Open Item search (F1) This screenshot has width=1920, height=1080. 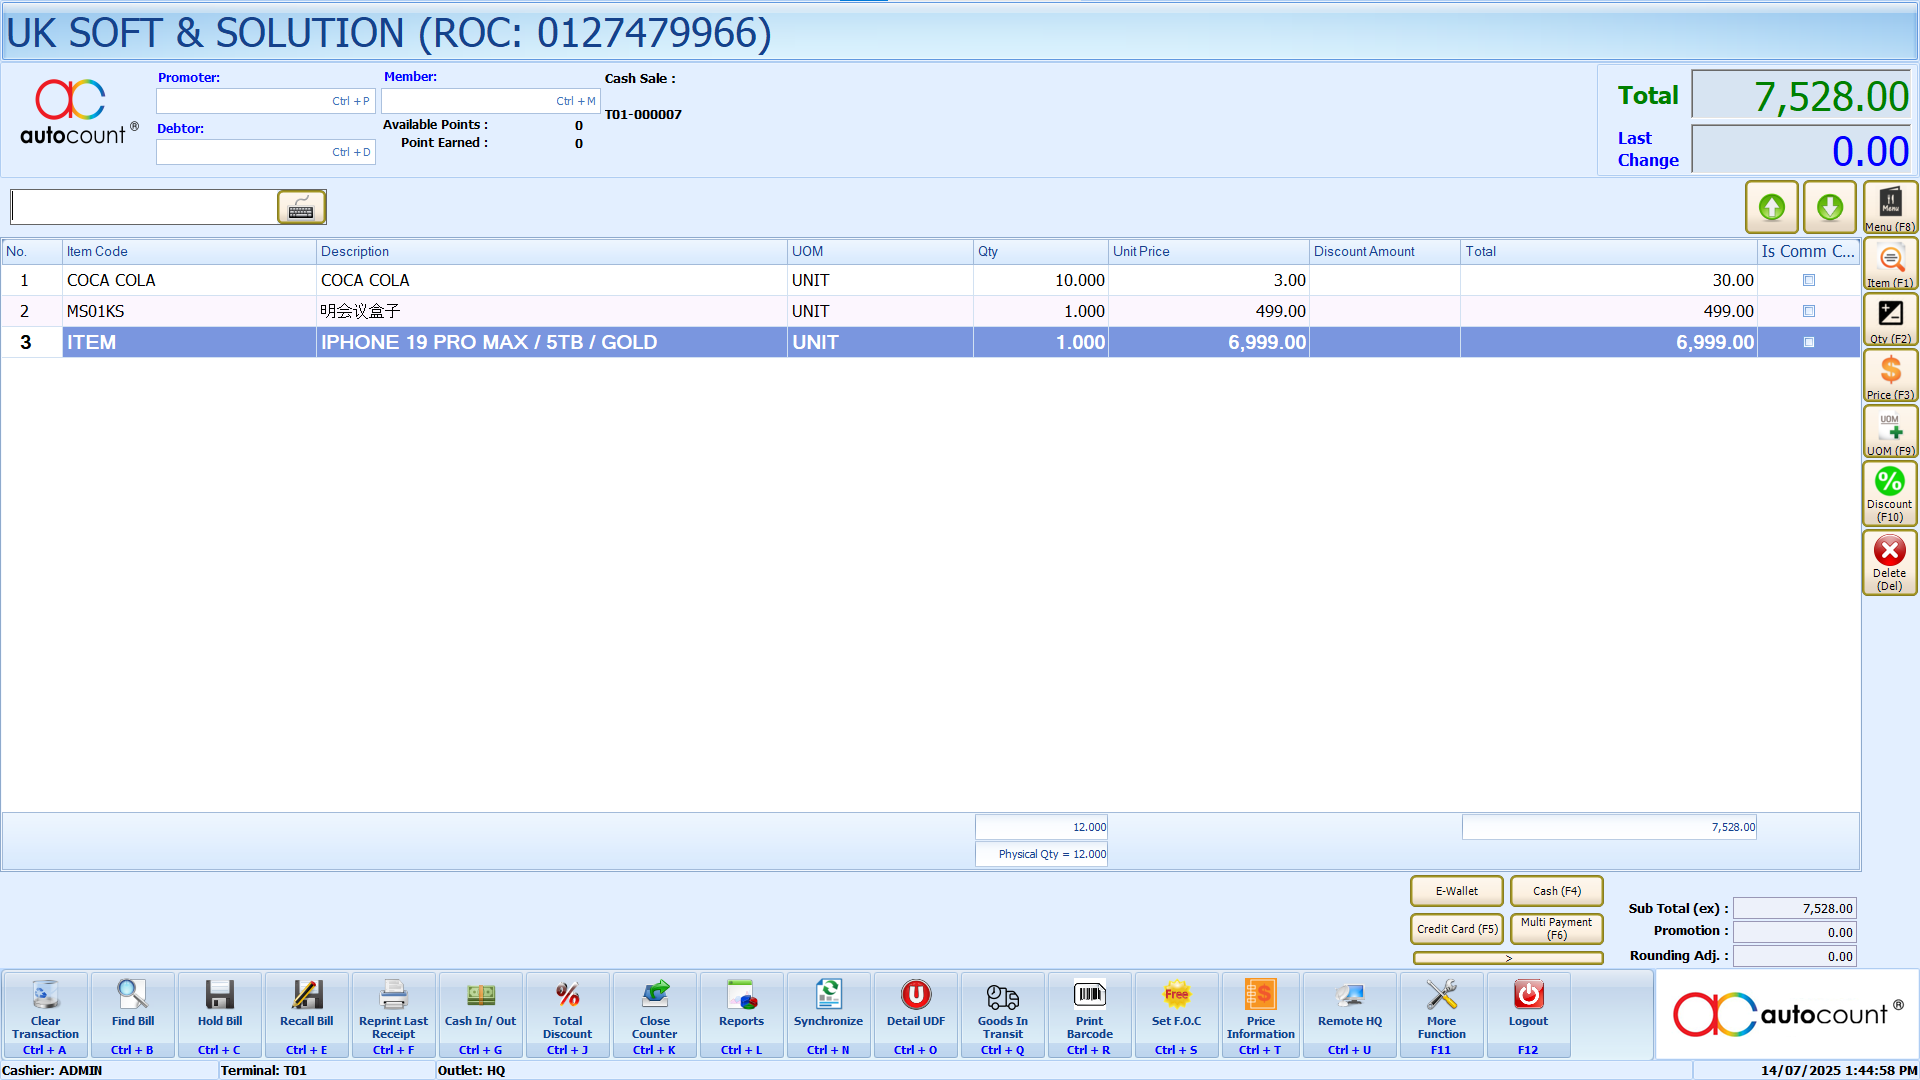(x=1889, y=265)
